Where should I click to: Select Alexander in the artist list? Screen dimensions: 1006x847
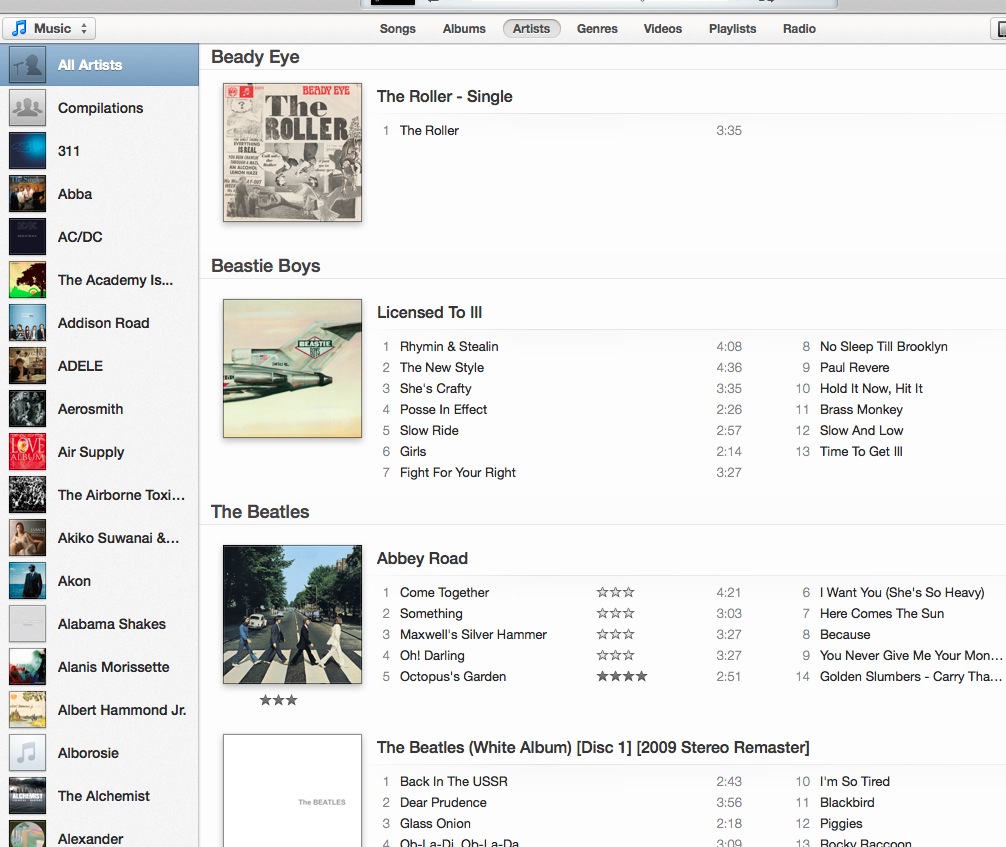99,834
